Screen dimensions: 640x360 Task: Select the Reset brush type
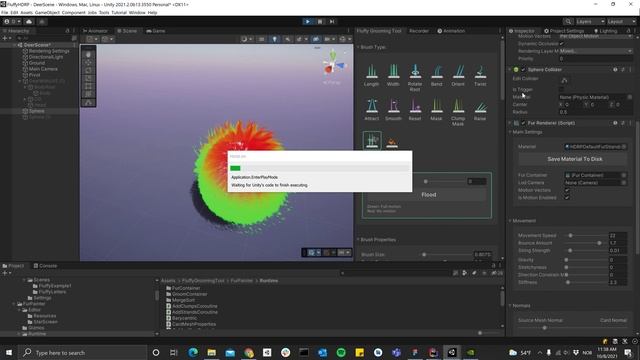(x=415, y=109)
